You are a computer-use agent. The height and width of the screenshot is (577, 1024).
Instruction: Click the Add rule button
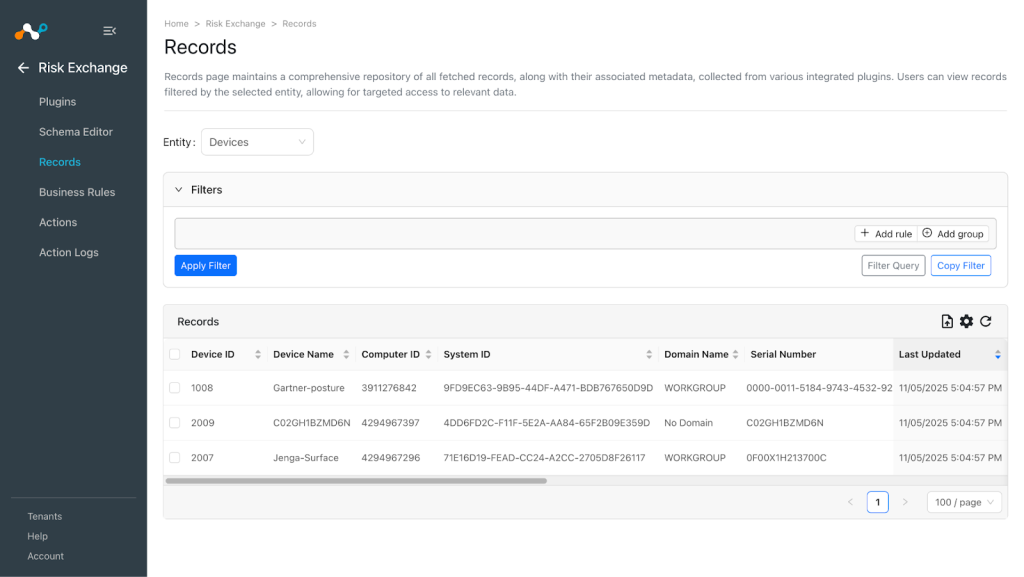[x=886, y=234]
